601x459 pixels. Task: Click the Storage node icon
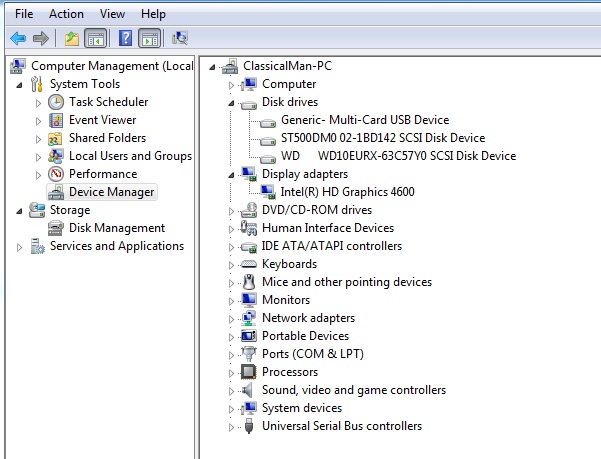pos(37,210)
